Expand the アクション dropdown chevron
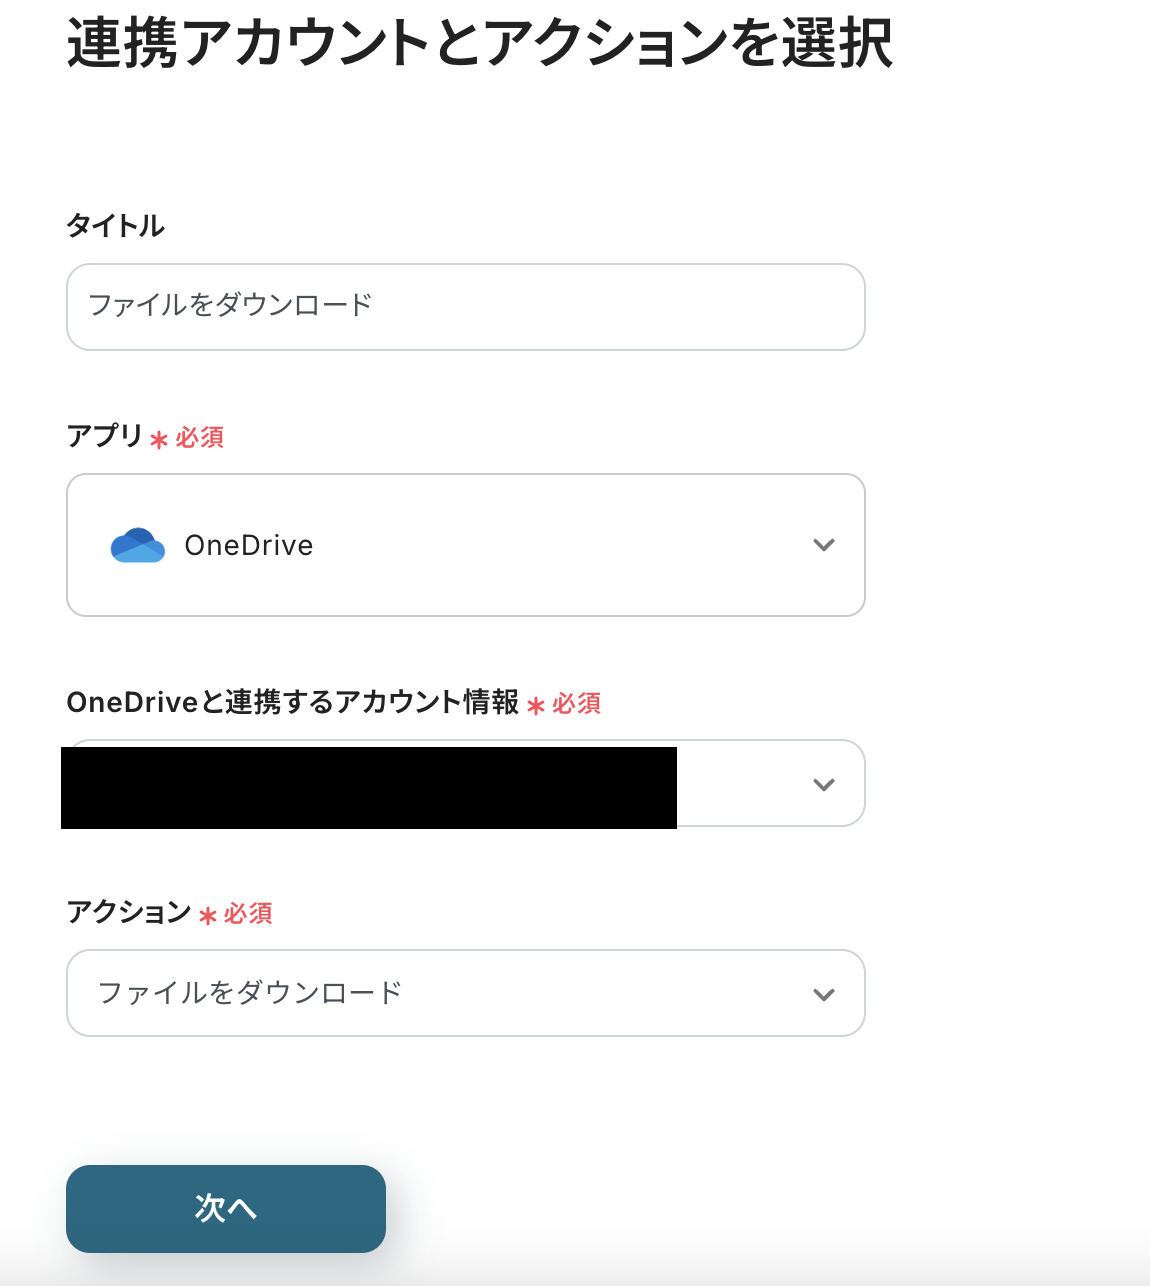The height and width of the screenshot is (1286, 1150). pyautogui.click(x=823, y=994)
